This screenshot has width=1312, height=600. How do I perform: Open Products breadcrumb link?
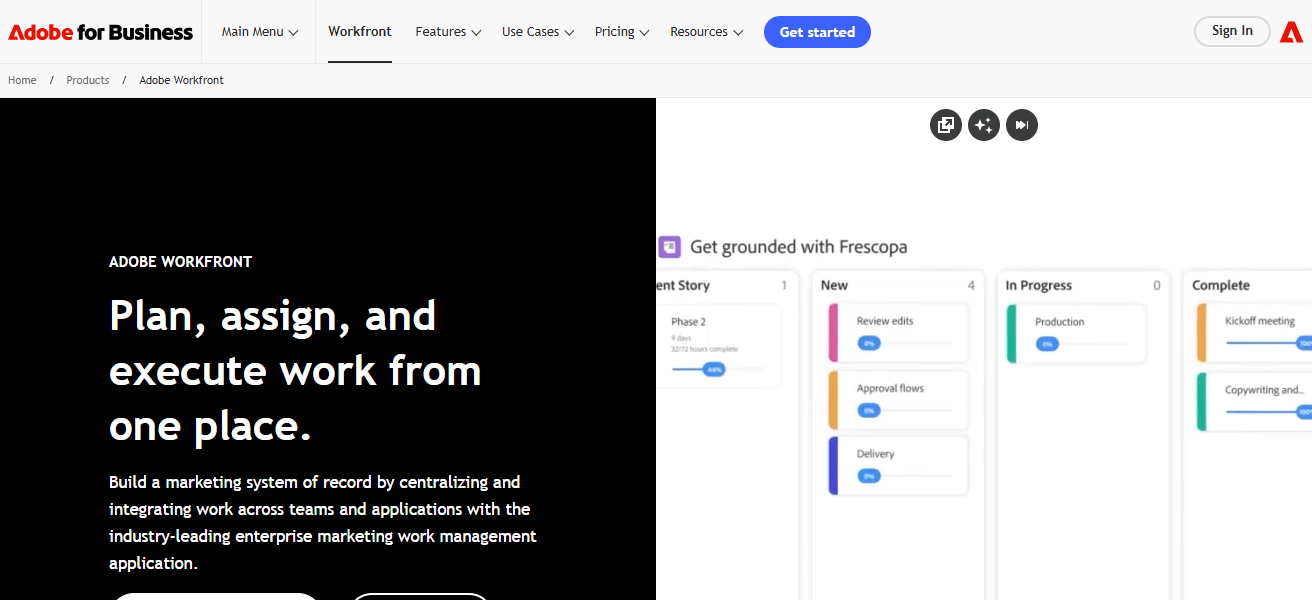click(87, 79)
